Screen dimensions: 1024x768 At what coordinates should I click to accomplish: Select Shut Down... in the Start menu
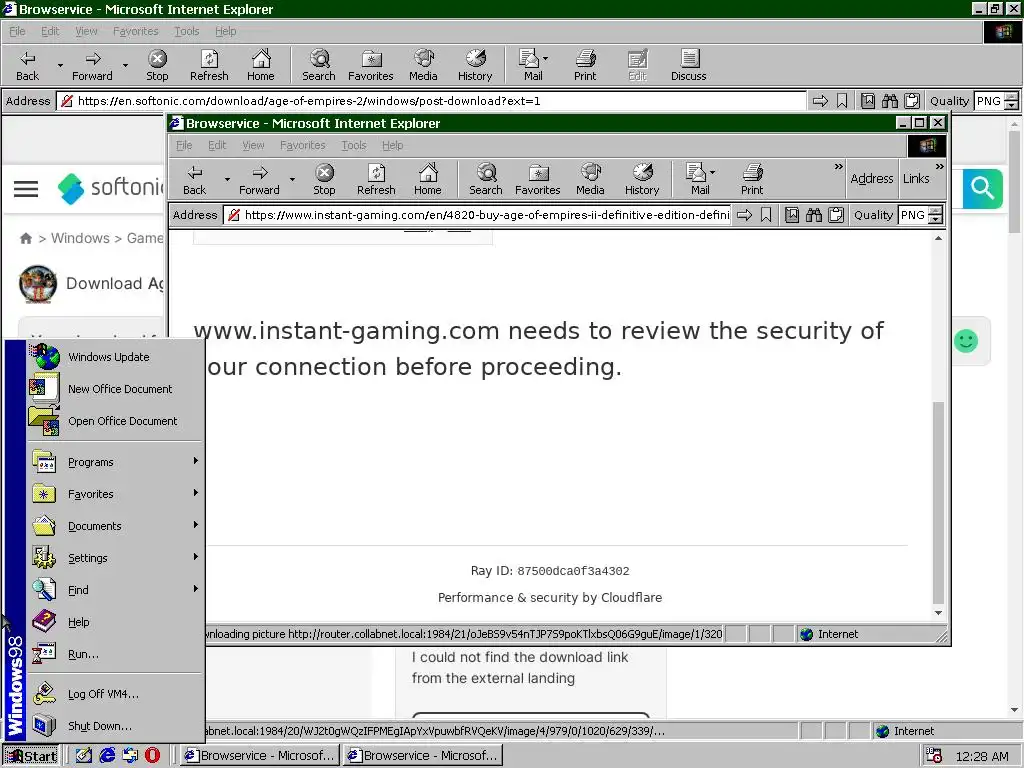tap(115, 726)
